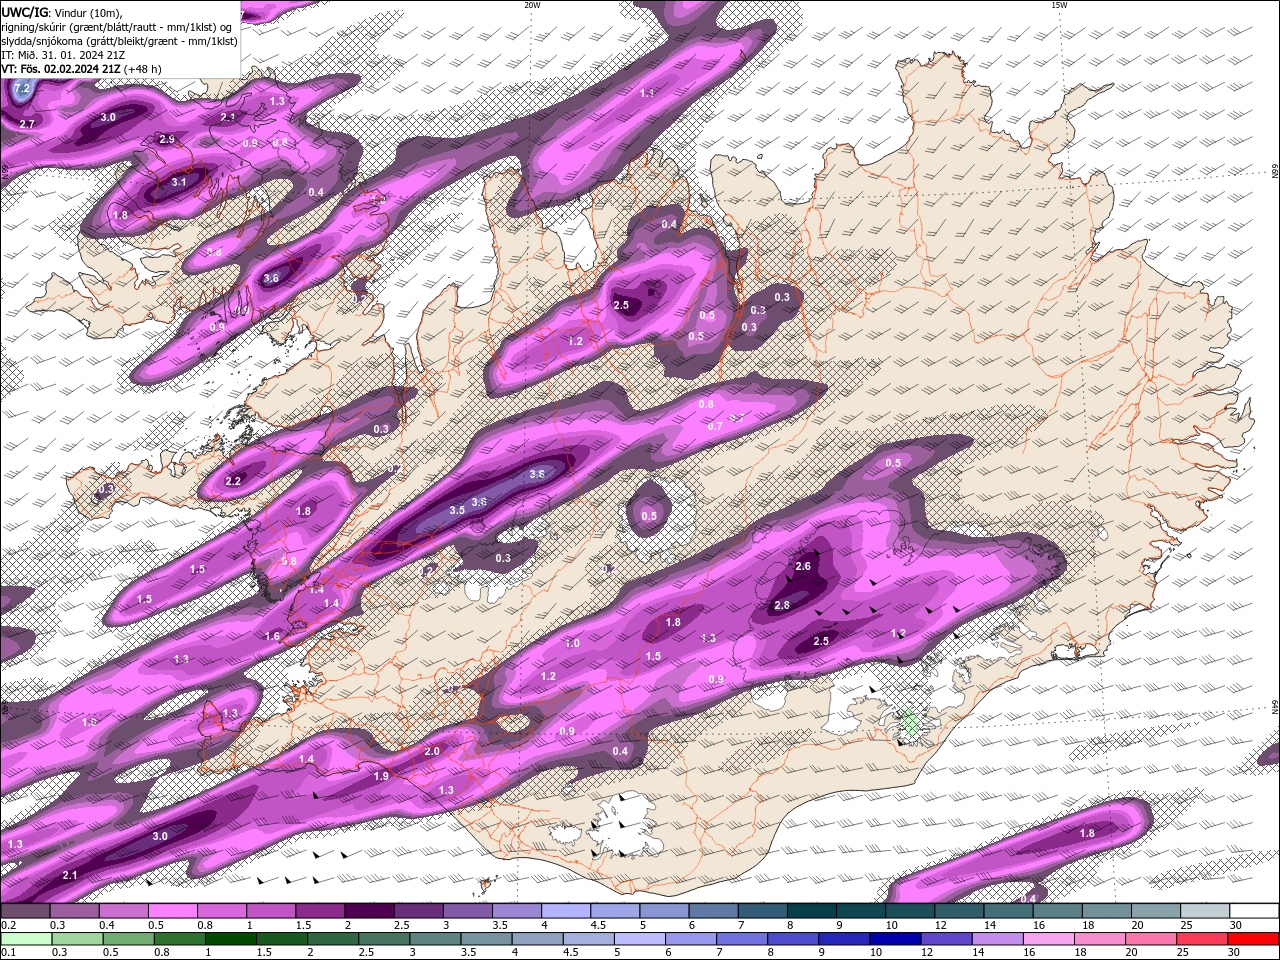Select the 2.0 precipitation value label
The width and height of the screenshot is (1280, 960).
(x=432, y=751)
